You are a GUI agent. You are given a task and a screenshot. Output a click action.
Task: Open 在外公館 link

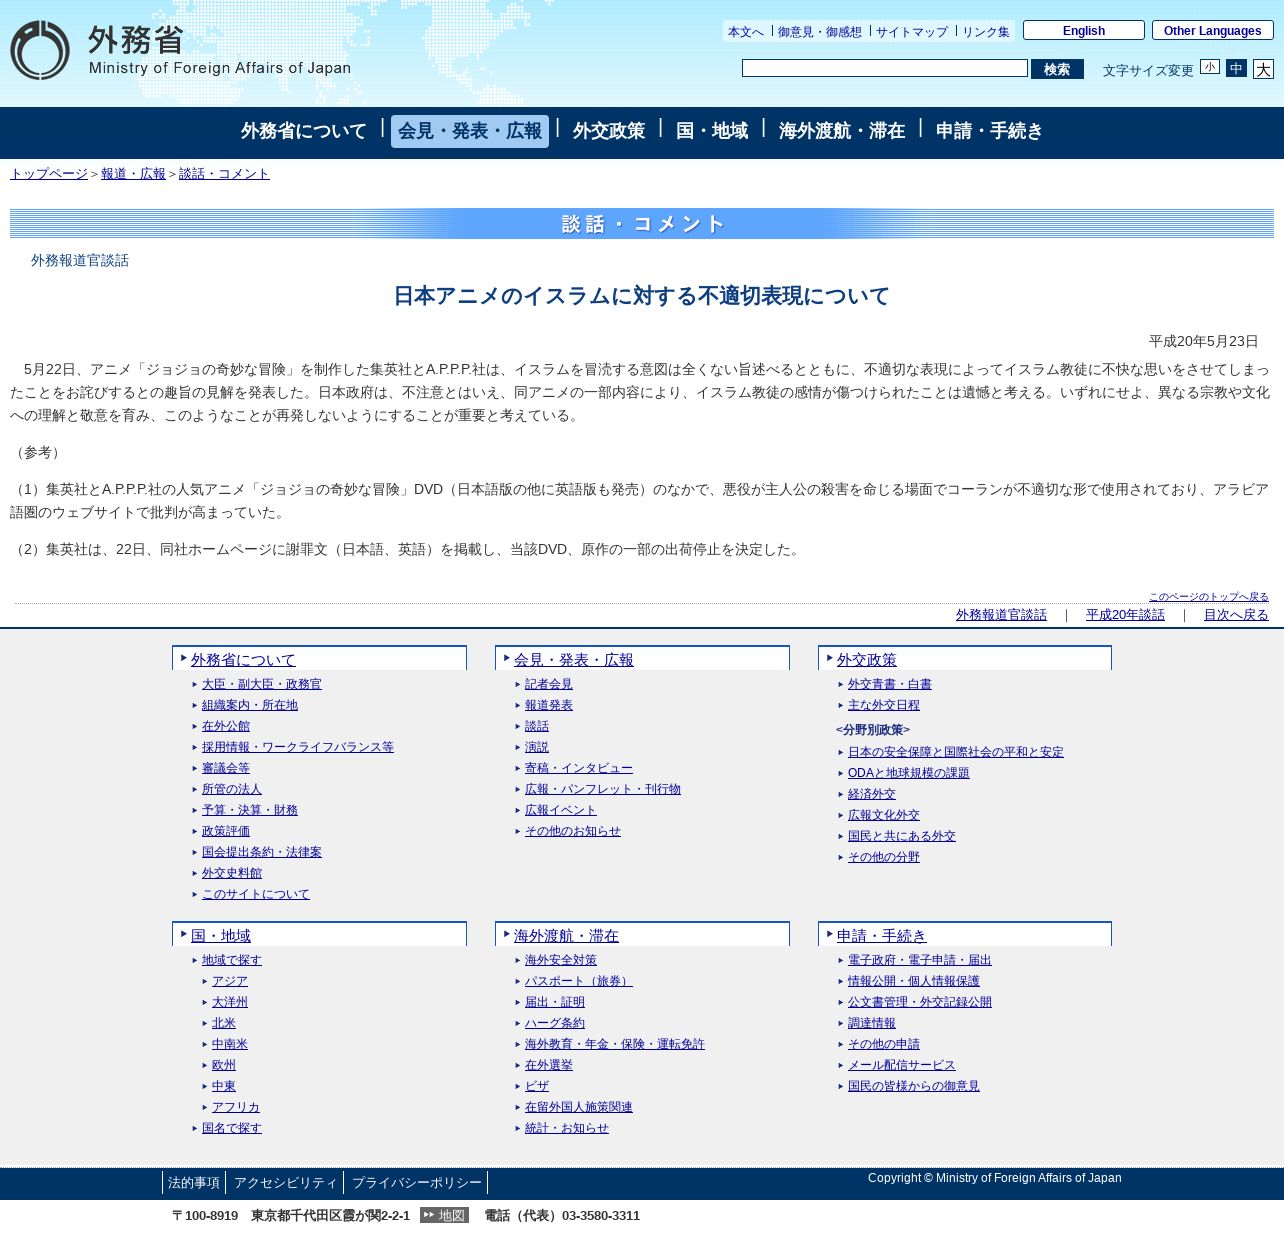226,726
